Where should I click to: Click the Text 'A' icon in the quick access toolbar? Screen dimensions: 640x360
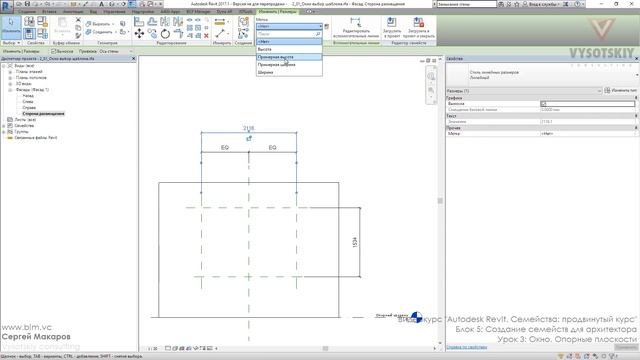point(101,4)
